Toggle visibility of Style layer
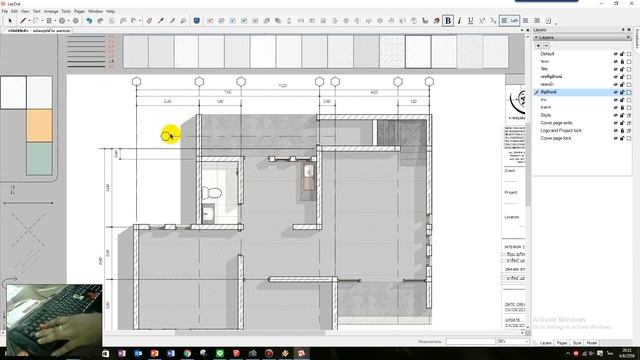Screen dimensions: 640x360 [x=616, y=115]
